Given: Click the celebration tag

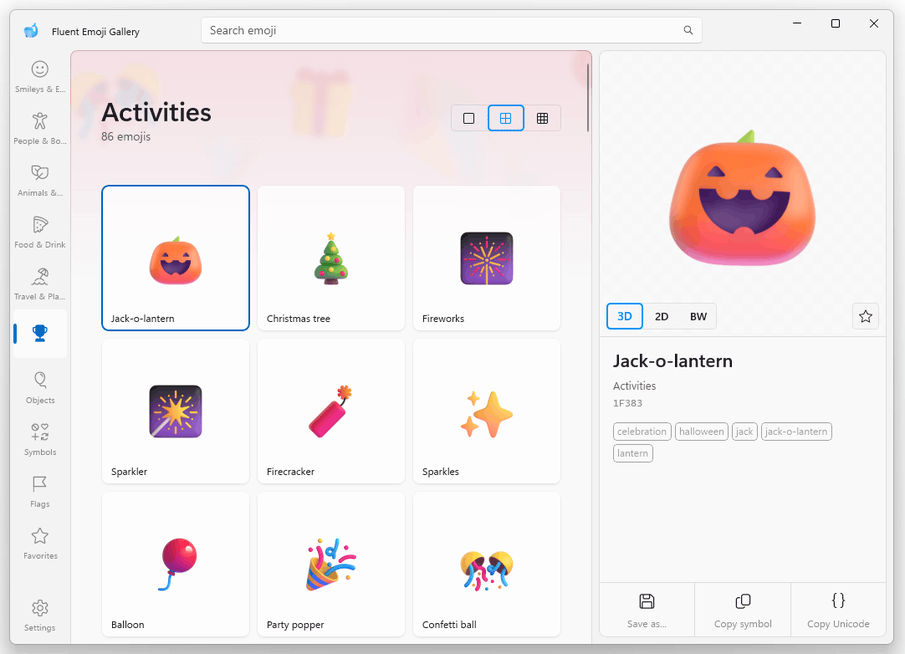Looking at the screenshot, I should (642, 432).
